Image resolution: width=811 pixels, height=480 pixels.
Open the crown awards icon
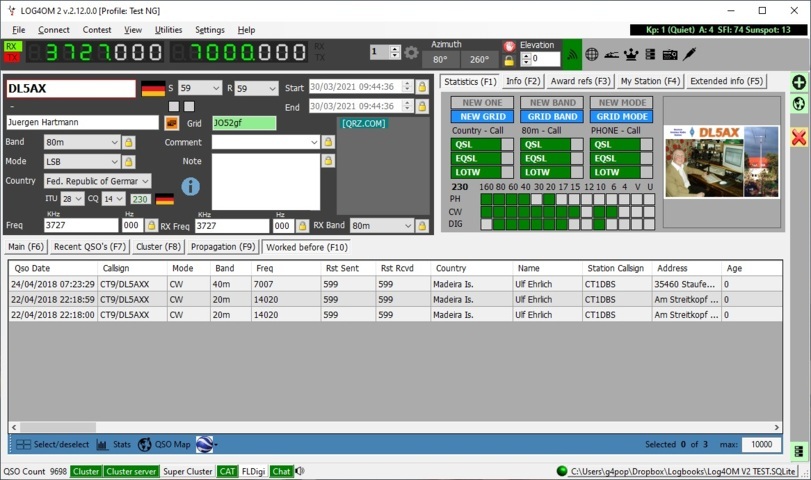point(631,54)
